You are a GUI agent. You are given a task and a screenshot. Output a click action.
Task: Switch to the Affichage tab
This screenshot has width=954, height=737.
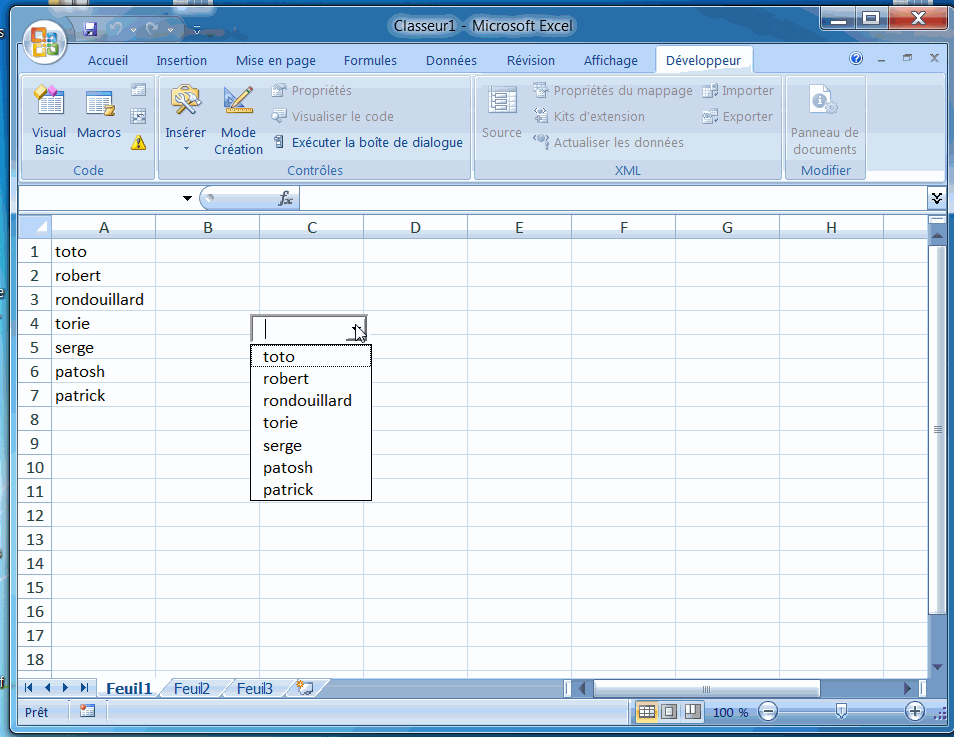click(611, 60)
